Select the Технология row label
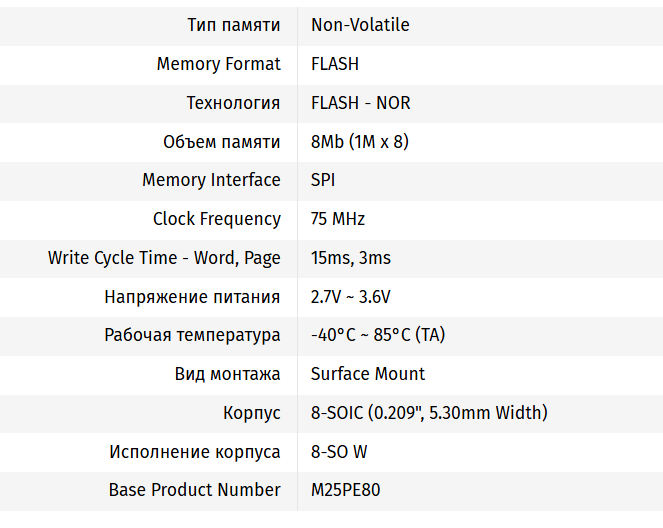The height and width of the screenshot is (528, 663). click(x=233, y=103)
